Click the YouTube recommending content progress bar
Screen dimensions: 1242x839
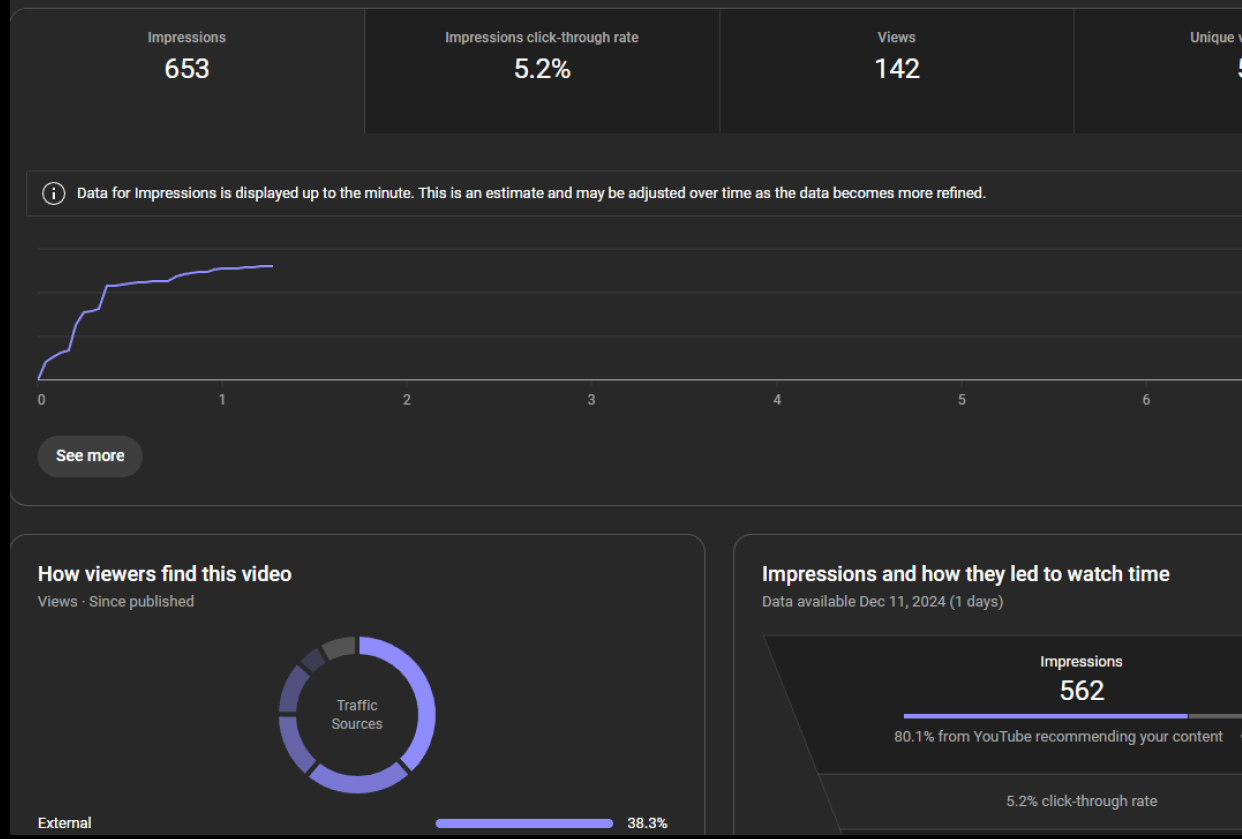(x=1045, y=716)
